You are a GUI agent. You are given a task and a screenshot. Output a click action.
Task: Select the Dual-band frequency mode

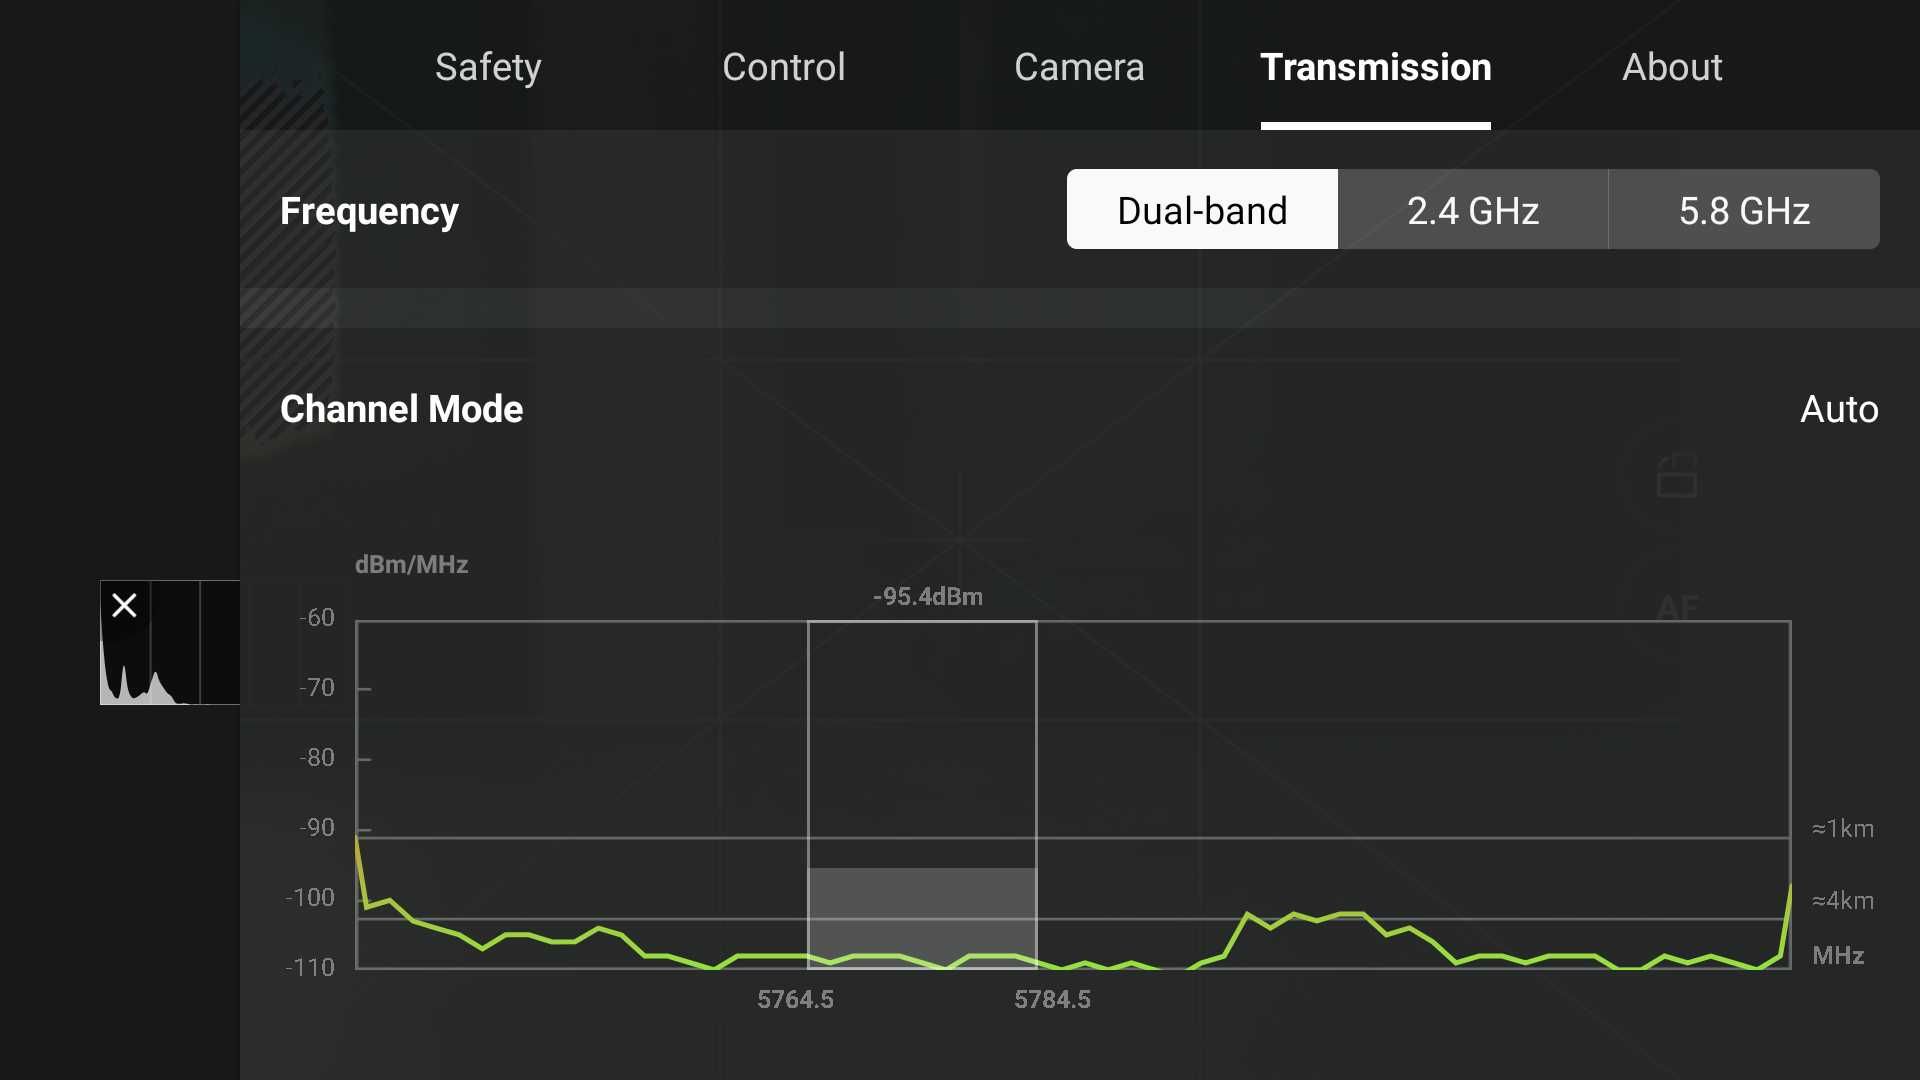[x=1201, y=210]
